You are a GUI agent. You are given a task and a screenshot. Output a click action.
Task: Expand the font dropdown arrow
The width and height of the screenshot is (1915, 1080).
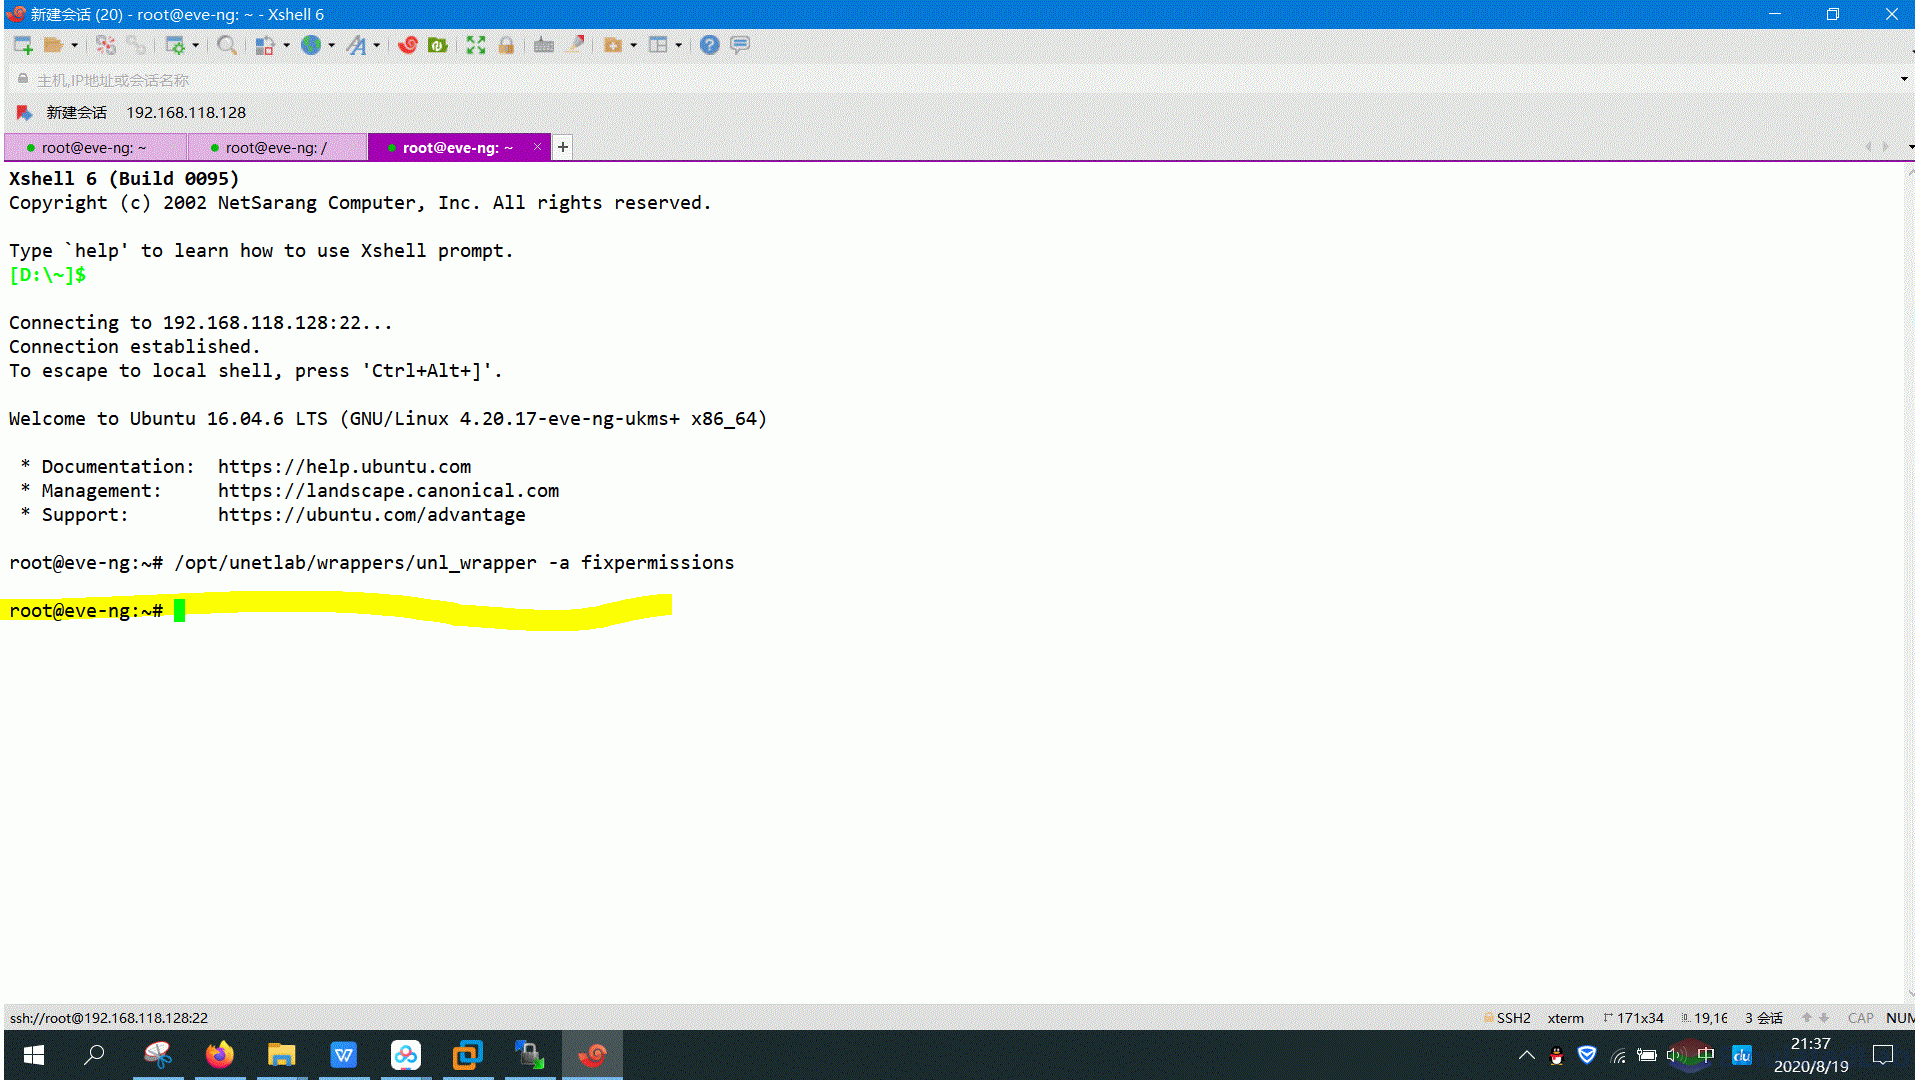pos(376,45)
